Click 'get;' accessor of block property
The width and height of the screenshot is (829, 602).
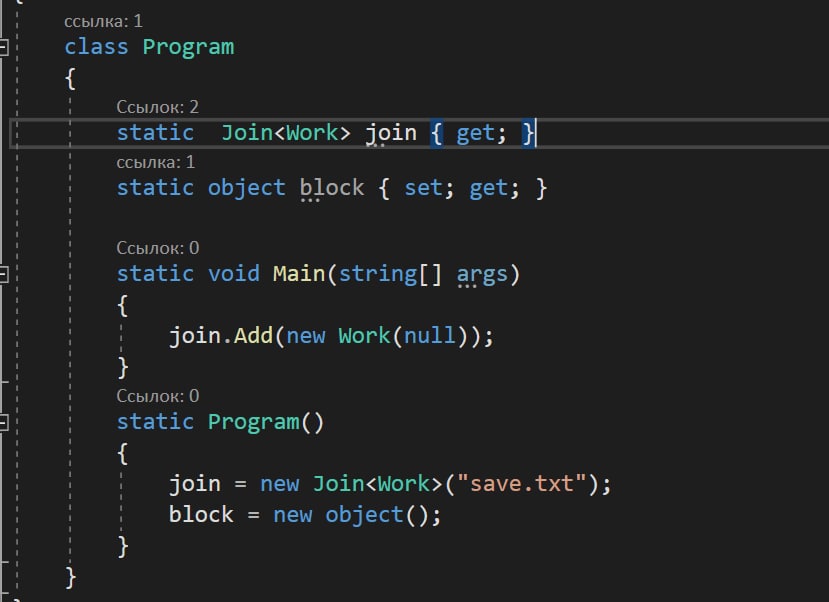(494, 188)
